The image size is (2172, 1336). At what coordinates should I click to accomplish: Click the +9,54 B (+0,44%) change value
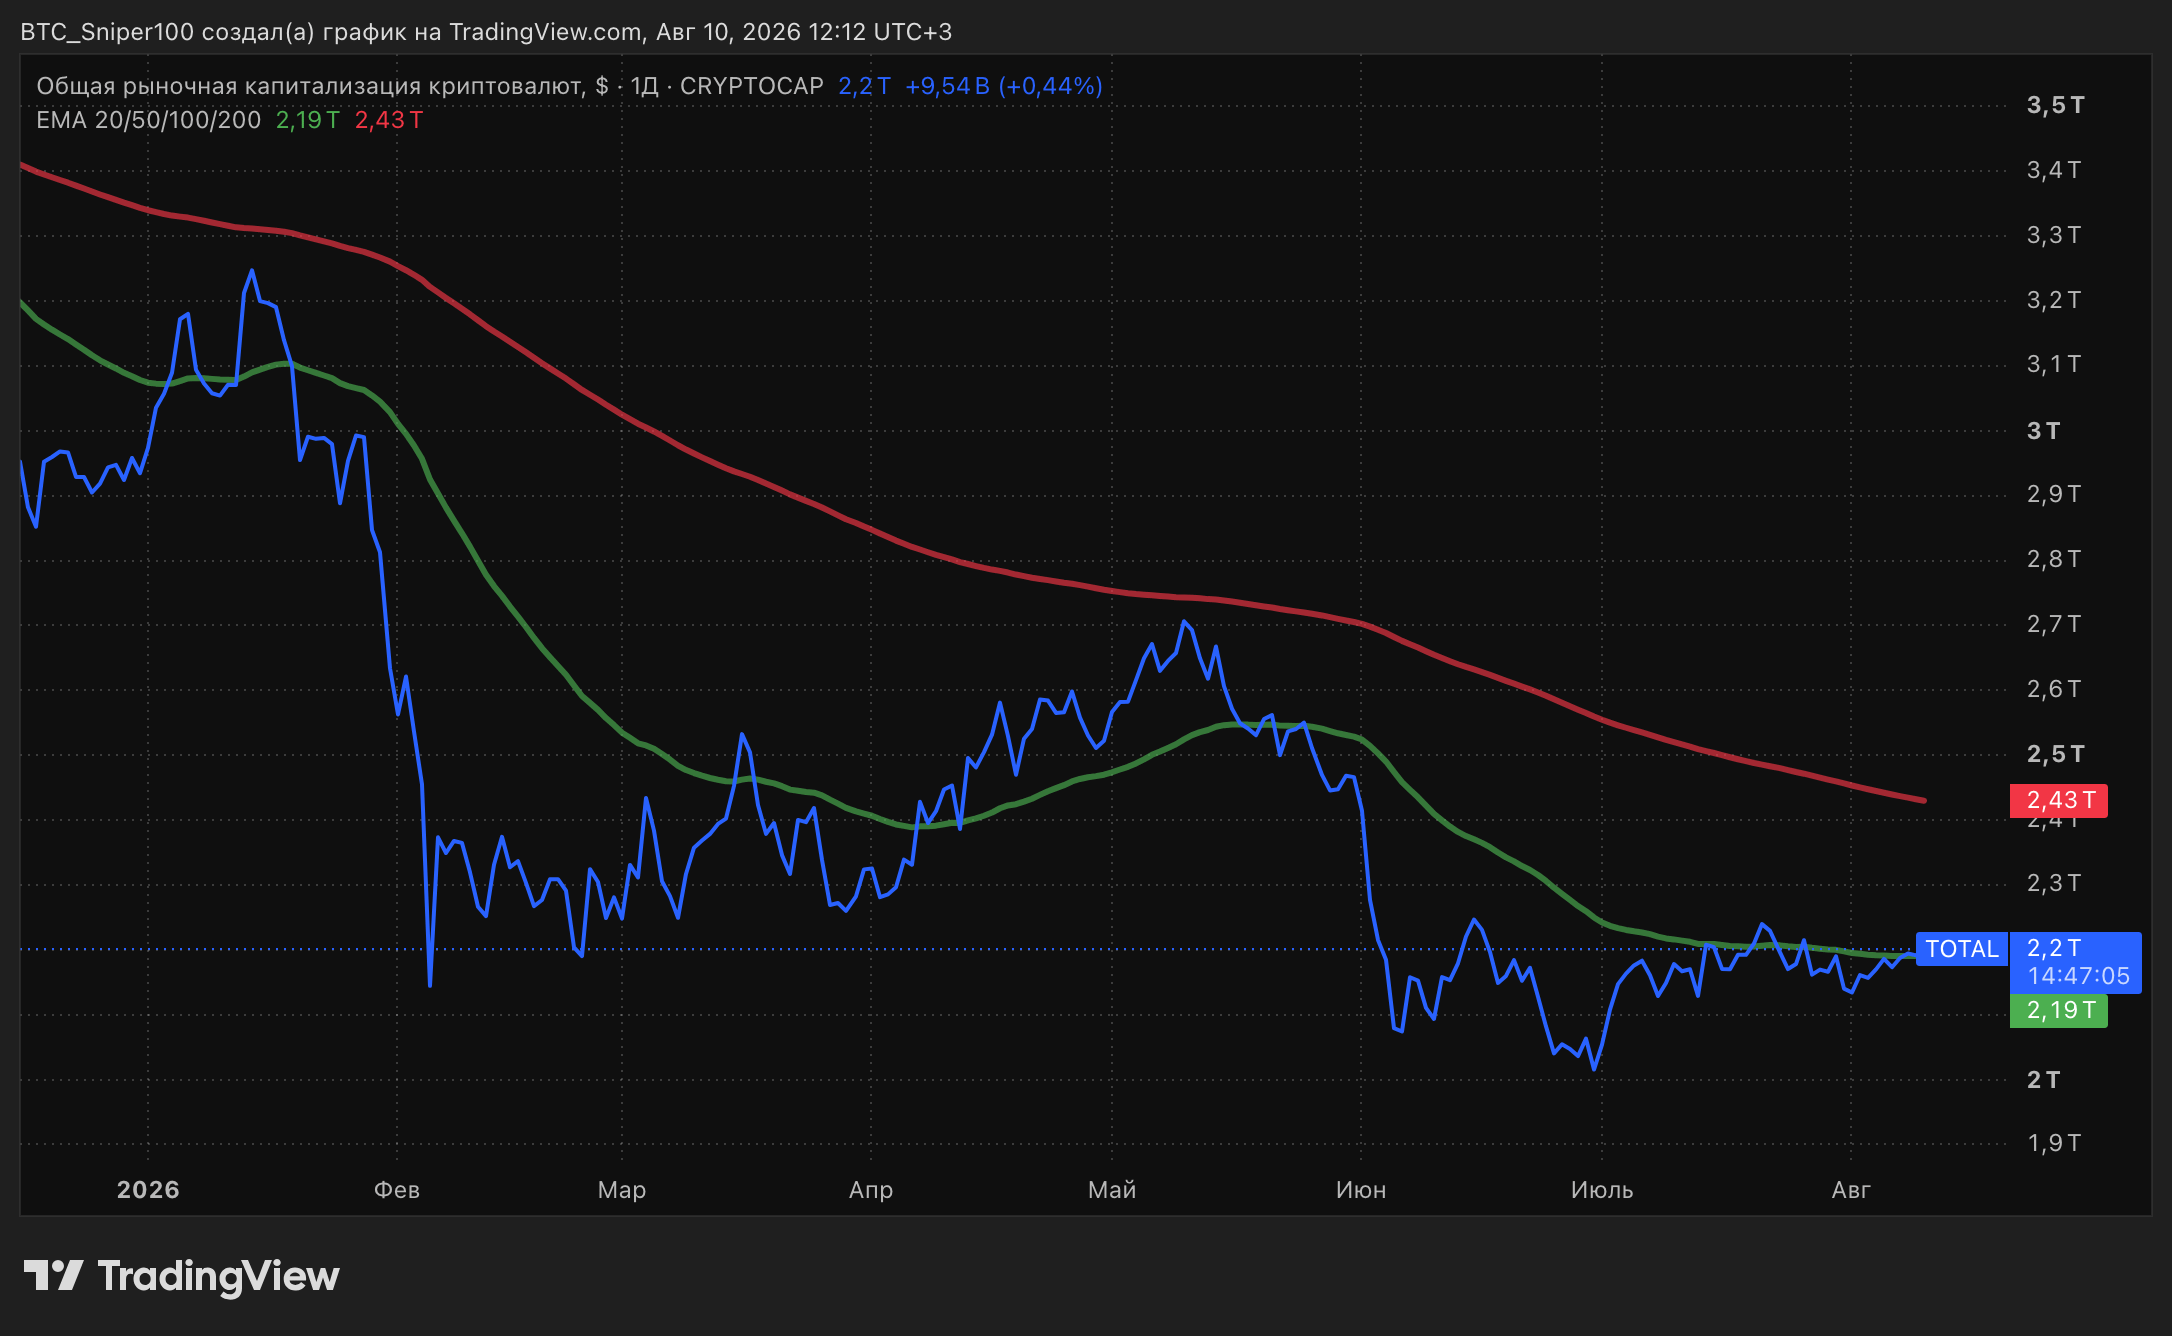click(x=1004, y=86)
